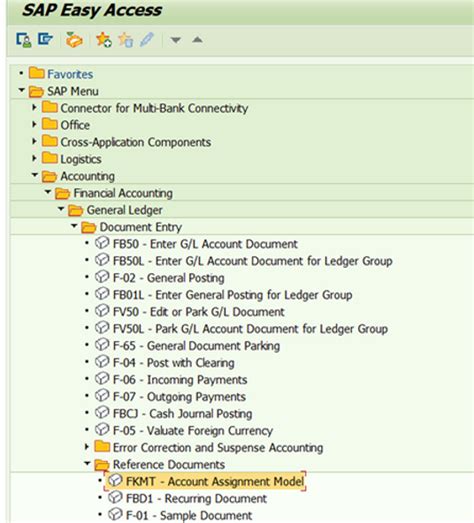This screenshot has width=474, height=523.
Task: Collapse the Accounting folder
Action: (x=35, y=174)
